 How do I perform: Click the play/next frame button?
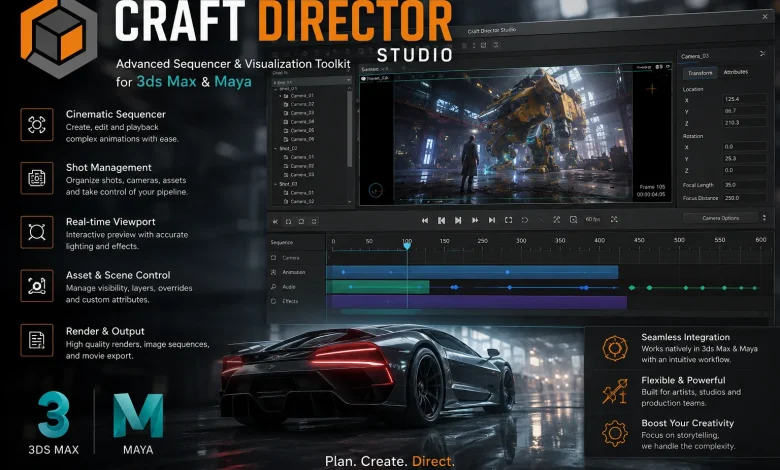point(458,220)
